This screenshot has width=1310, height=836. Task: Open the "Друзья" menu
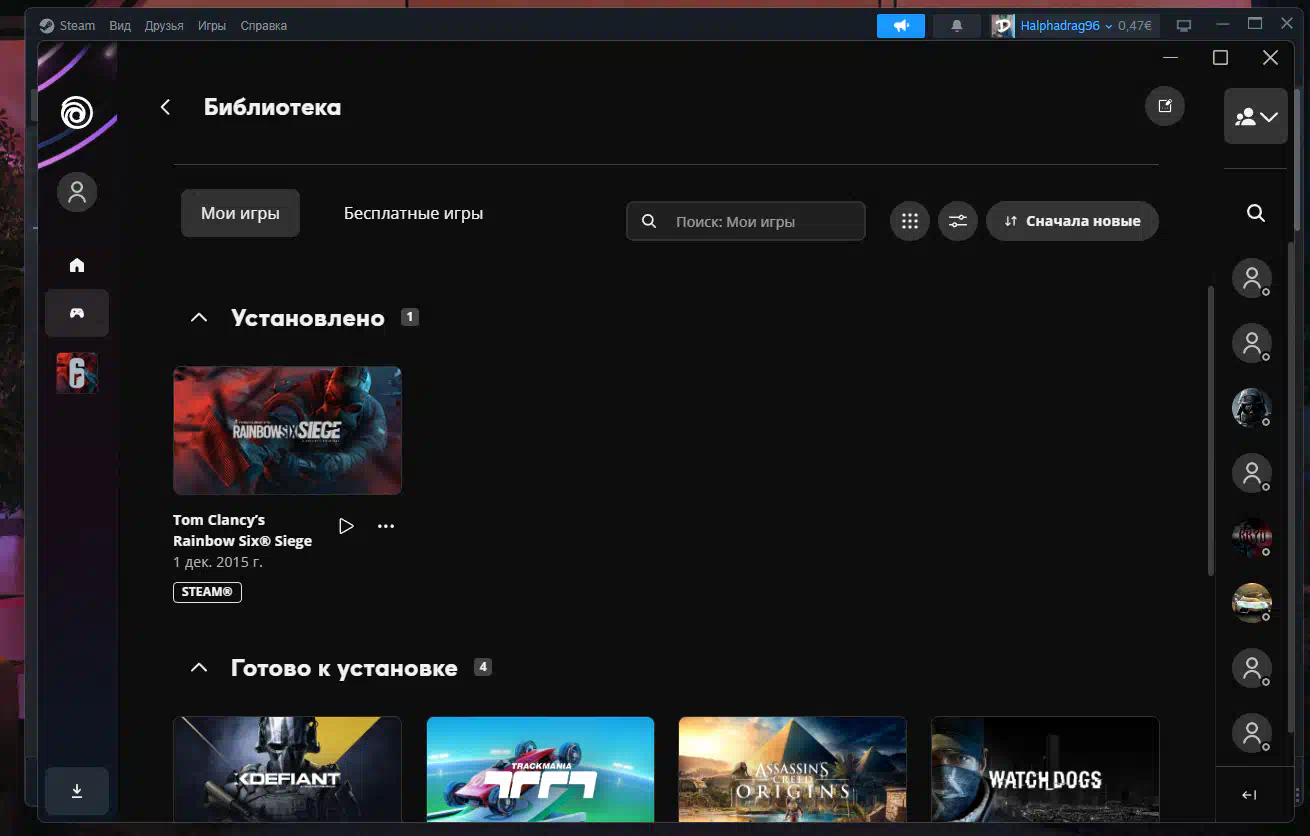coord(164,26)
